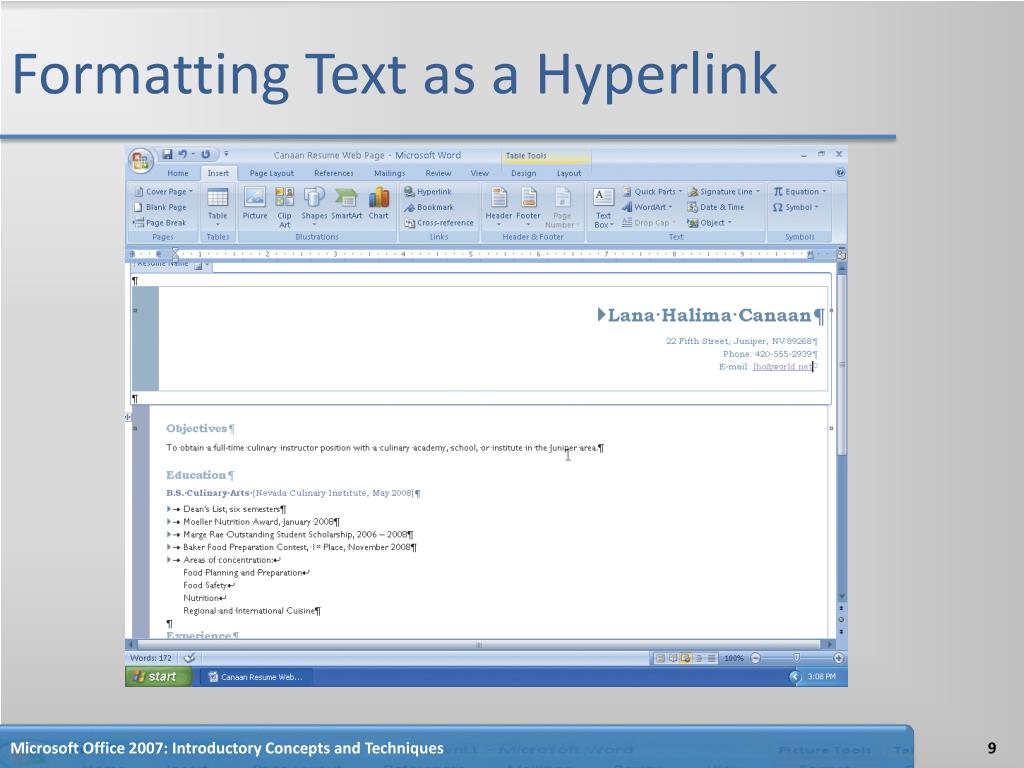The image size is (1024, 768).
Task: Expand the WordArt gallery
Action: tap(647, 207)
